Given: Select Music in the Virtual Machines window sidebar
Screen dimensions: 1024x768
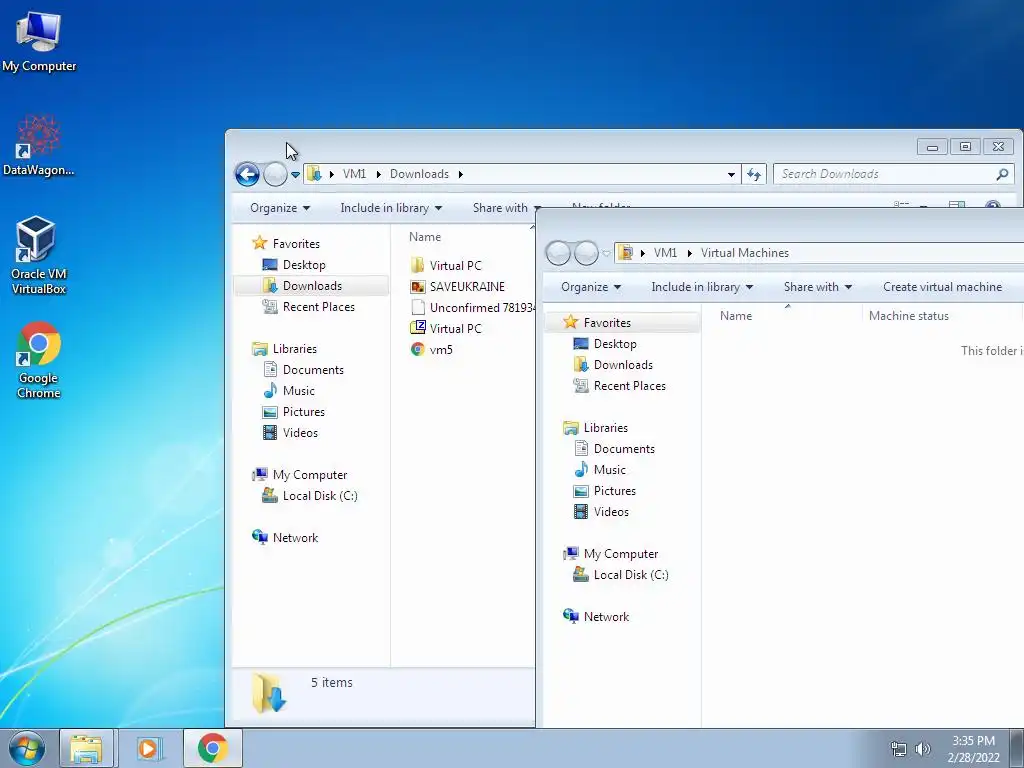Looking at the screenshot, I should [609, 470].
